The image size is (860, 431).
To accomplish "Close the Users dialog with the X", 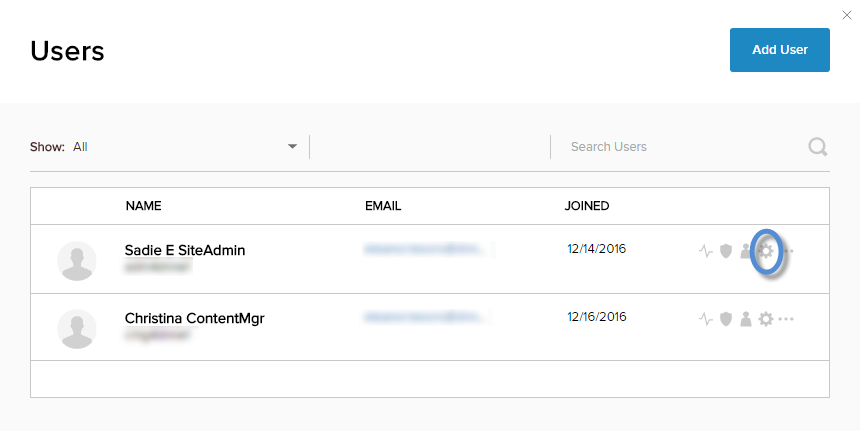I will 849,14.
